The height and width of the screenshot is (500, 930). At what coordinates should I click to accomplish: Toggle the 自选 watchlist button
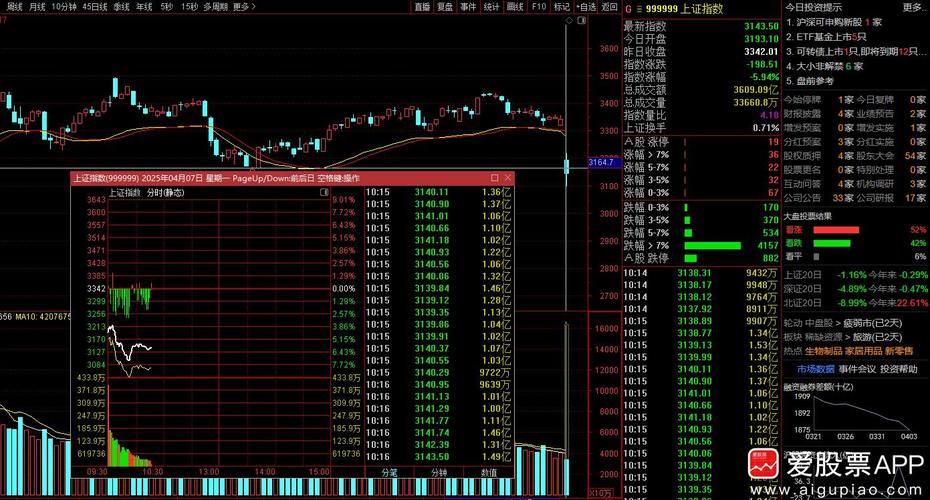(x=584, y=6)
